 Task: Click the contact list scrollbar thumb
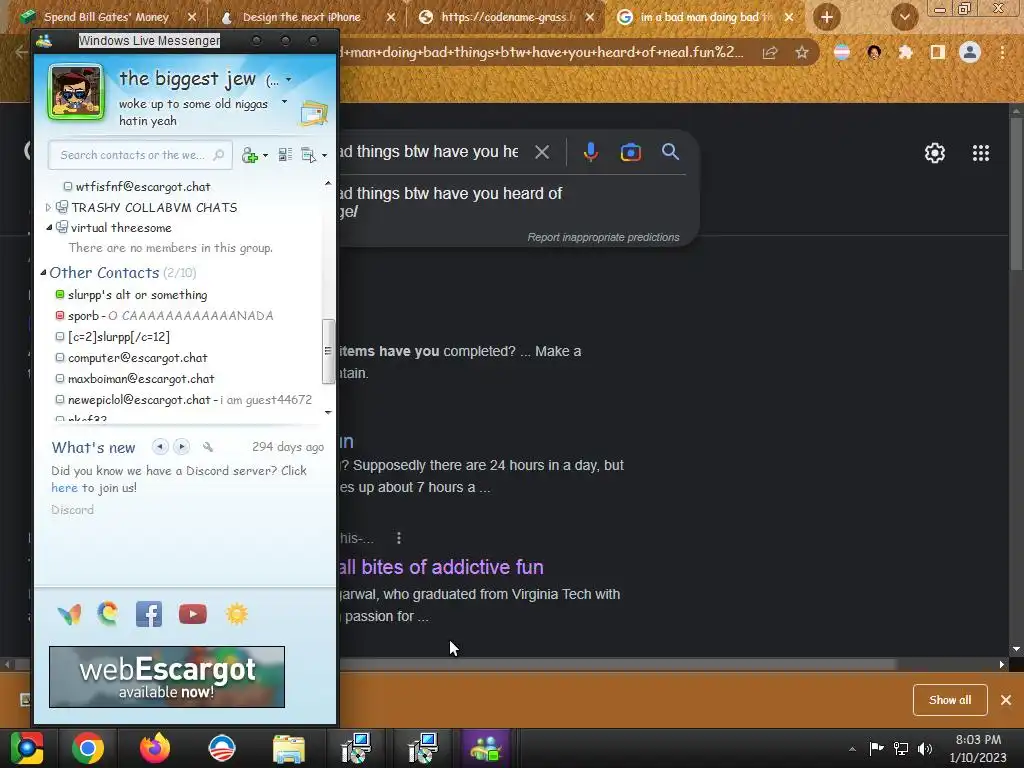tap(328, 351)
